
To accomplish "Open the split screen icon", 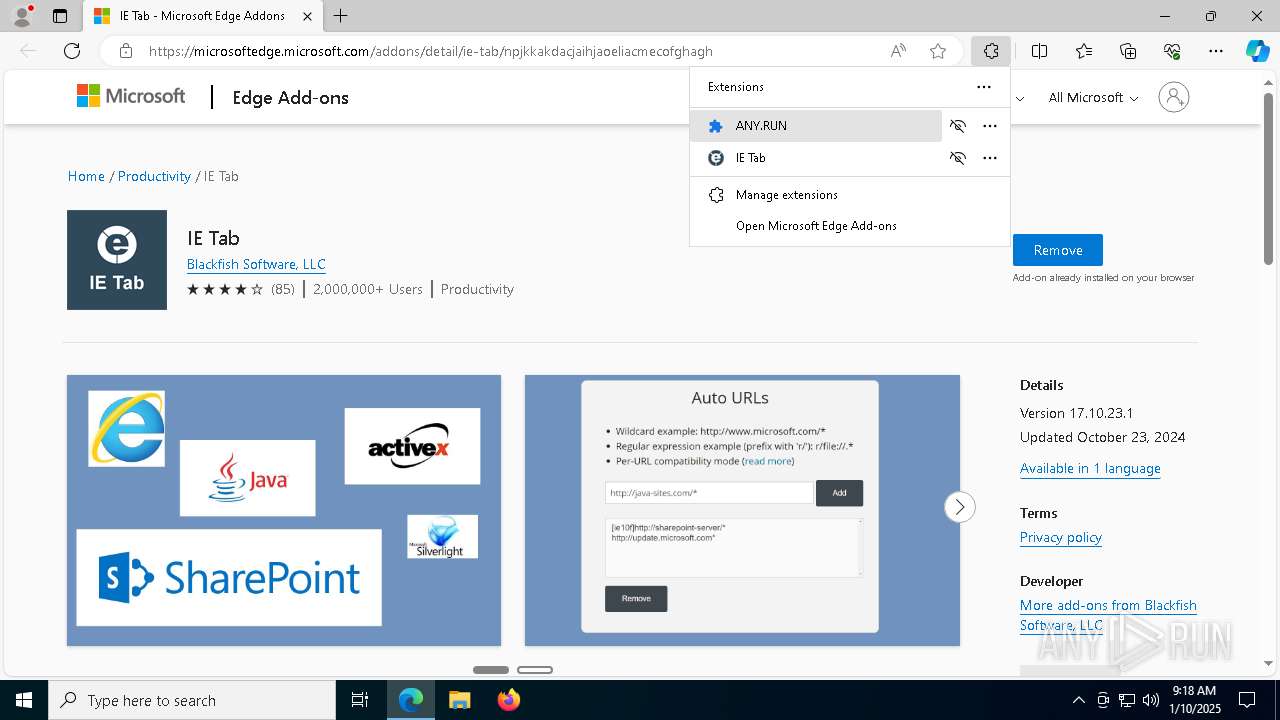I will point(1040,51).
